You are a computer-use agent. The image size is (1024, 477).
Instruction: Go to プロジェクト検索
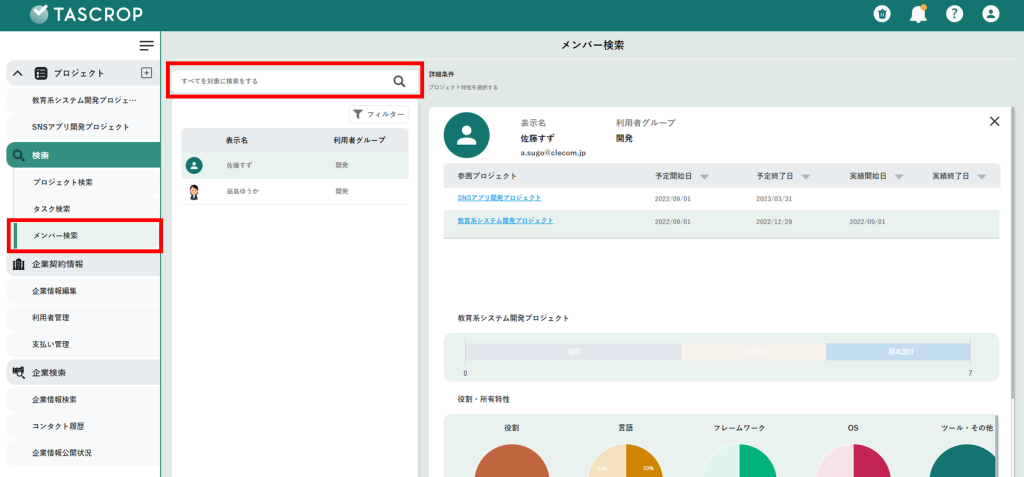click(87, 182)
